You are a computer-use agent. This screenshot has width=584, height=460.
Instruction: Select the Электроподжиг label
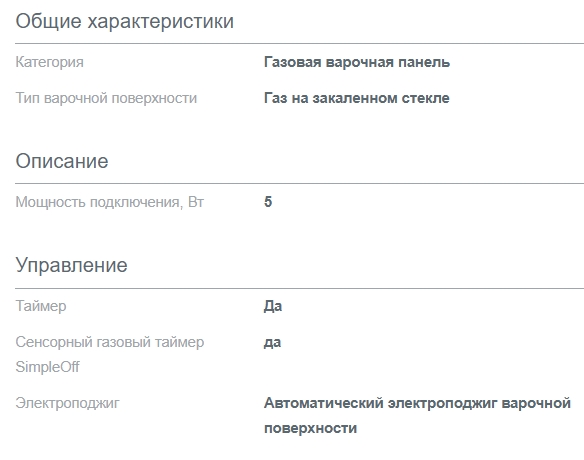point(67,403)
